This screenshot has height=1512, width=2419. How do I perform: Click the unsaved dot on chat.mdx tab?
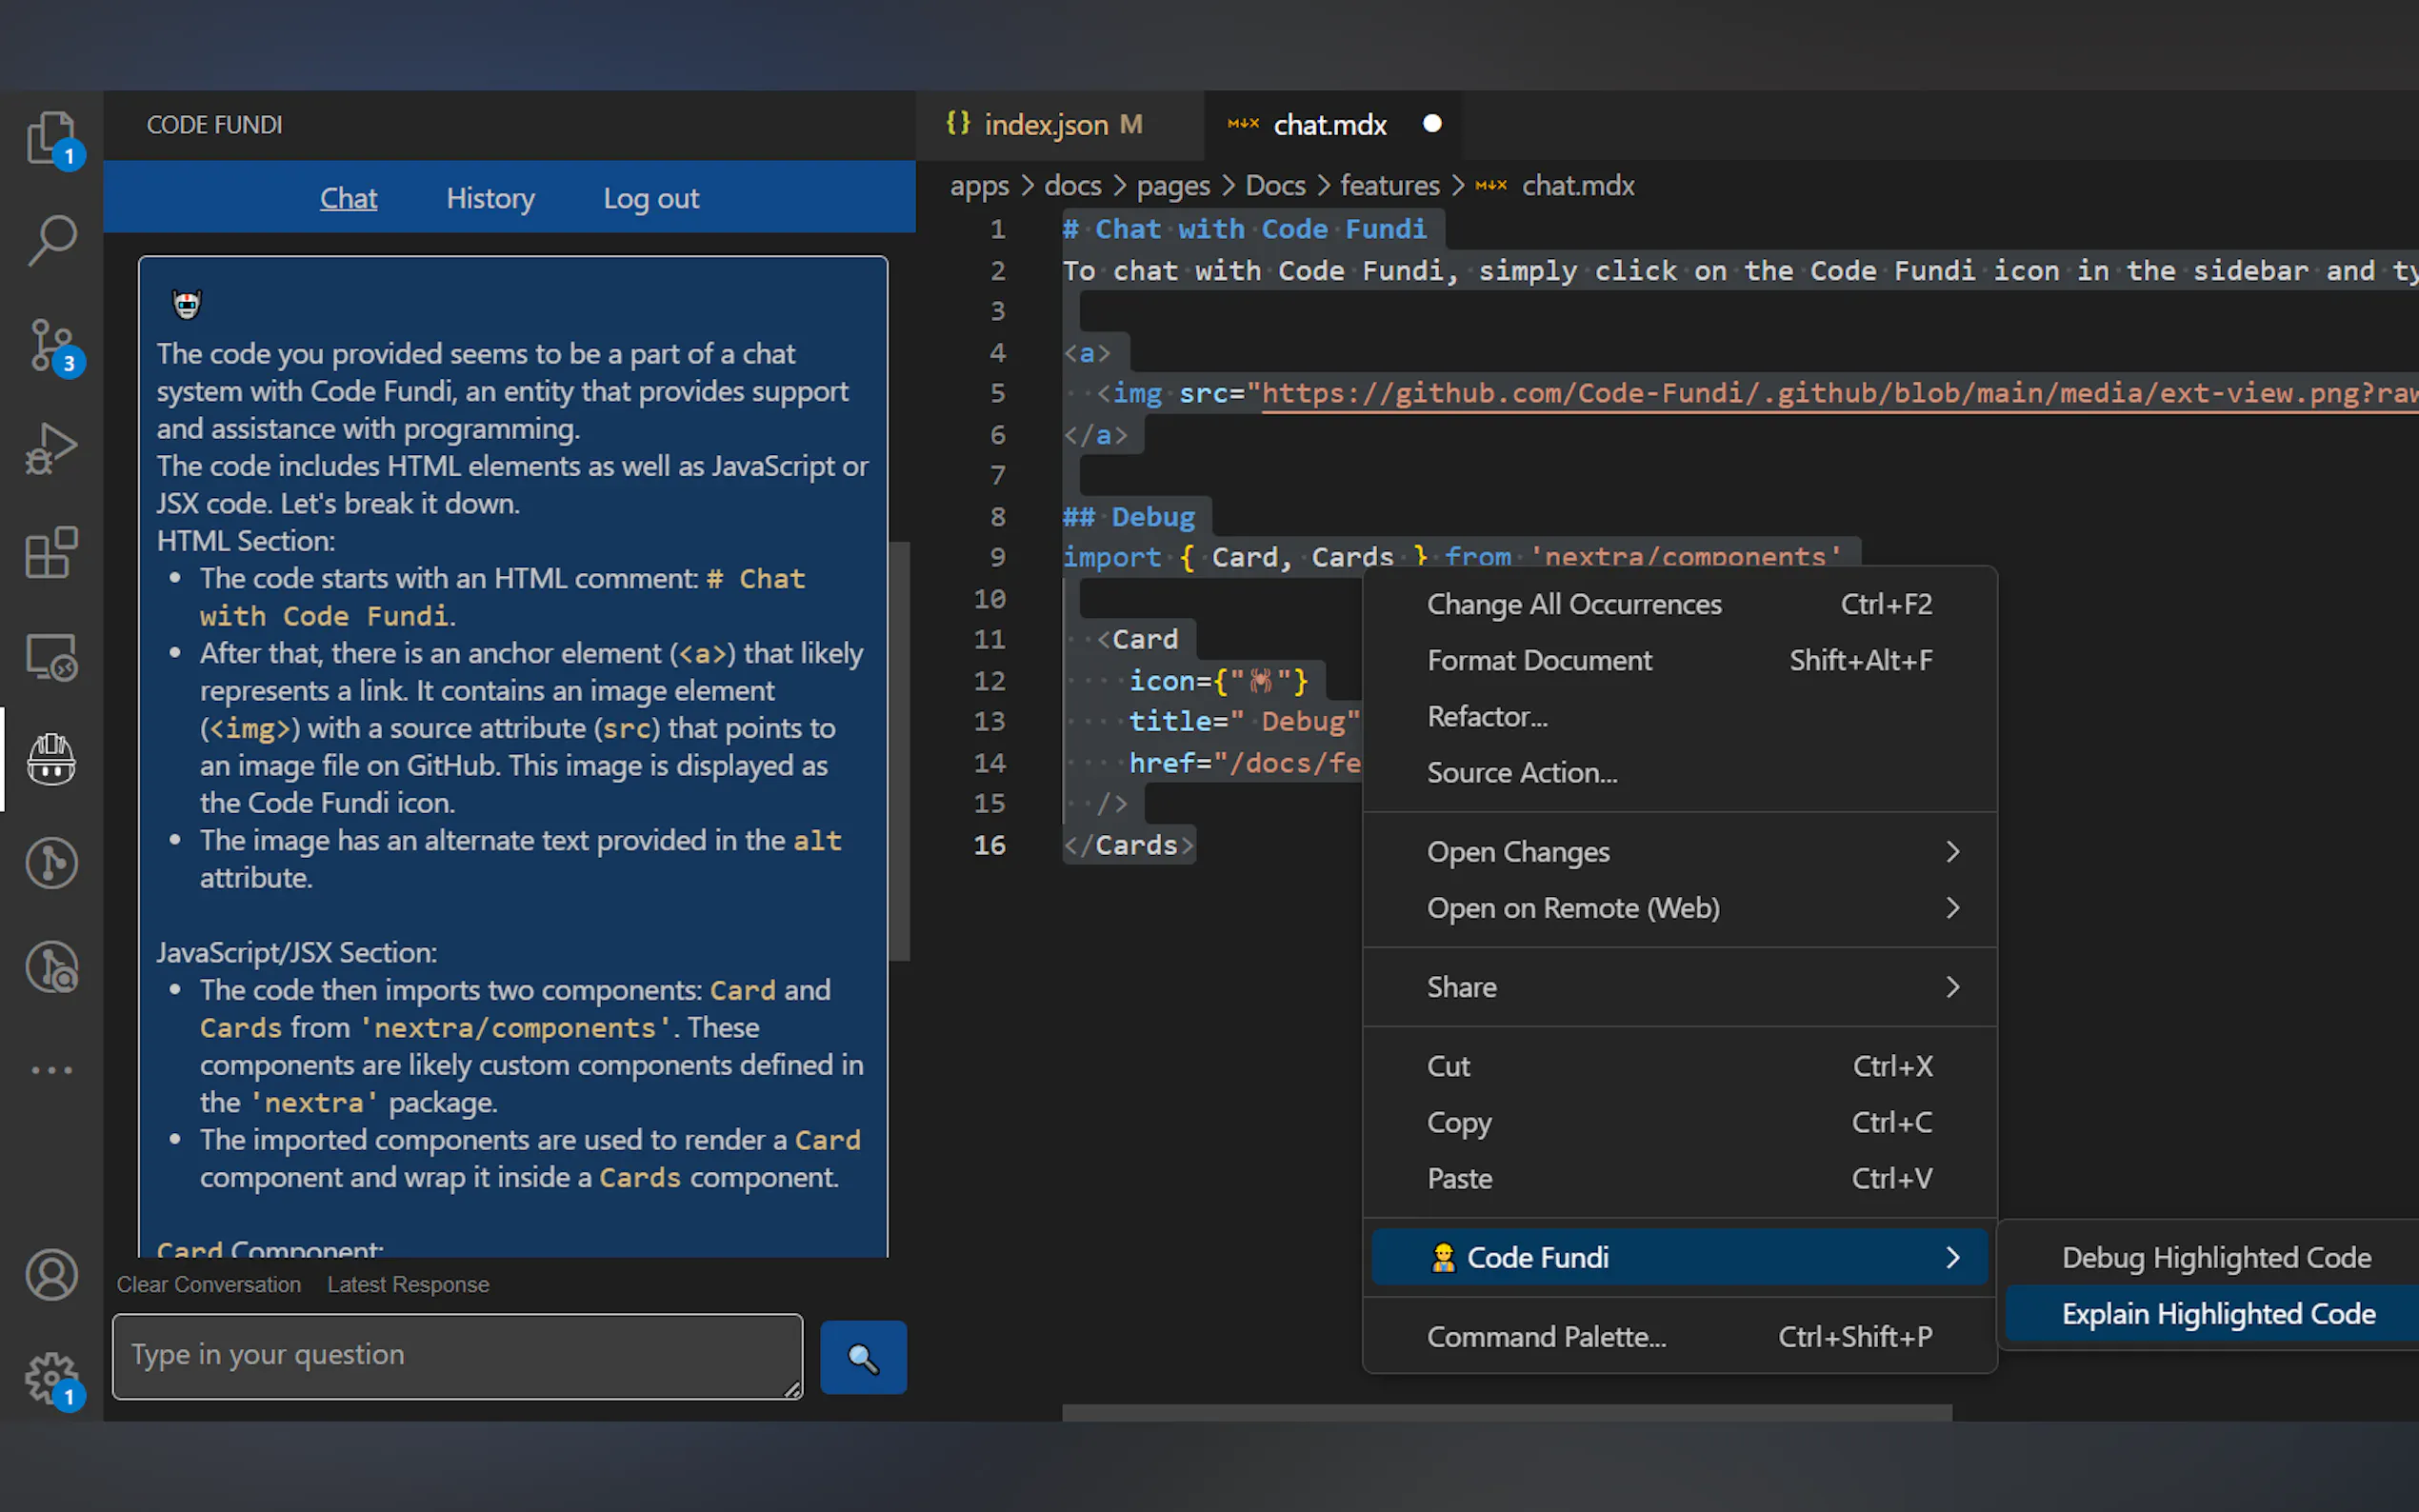point(1432,123)
